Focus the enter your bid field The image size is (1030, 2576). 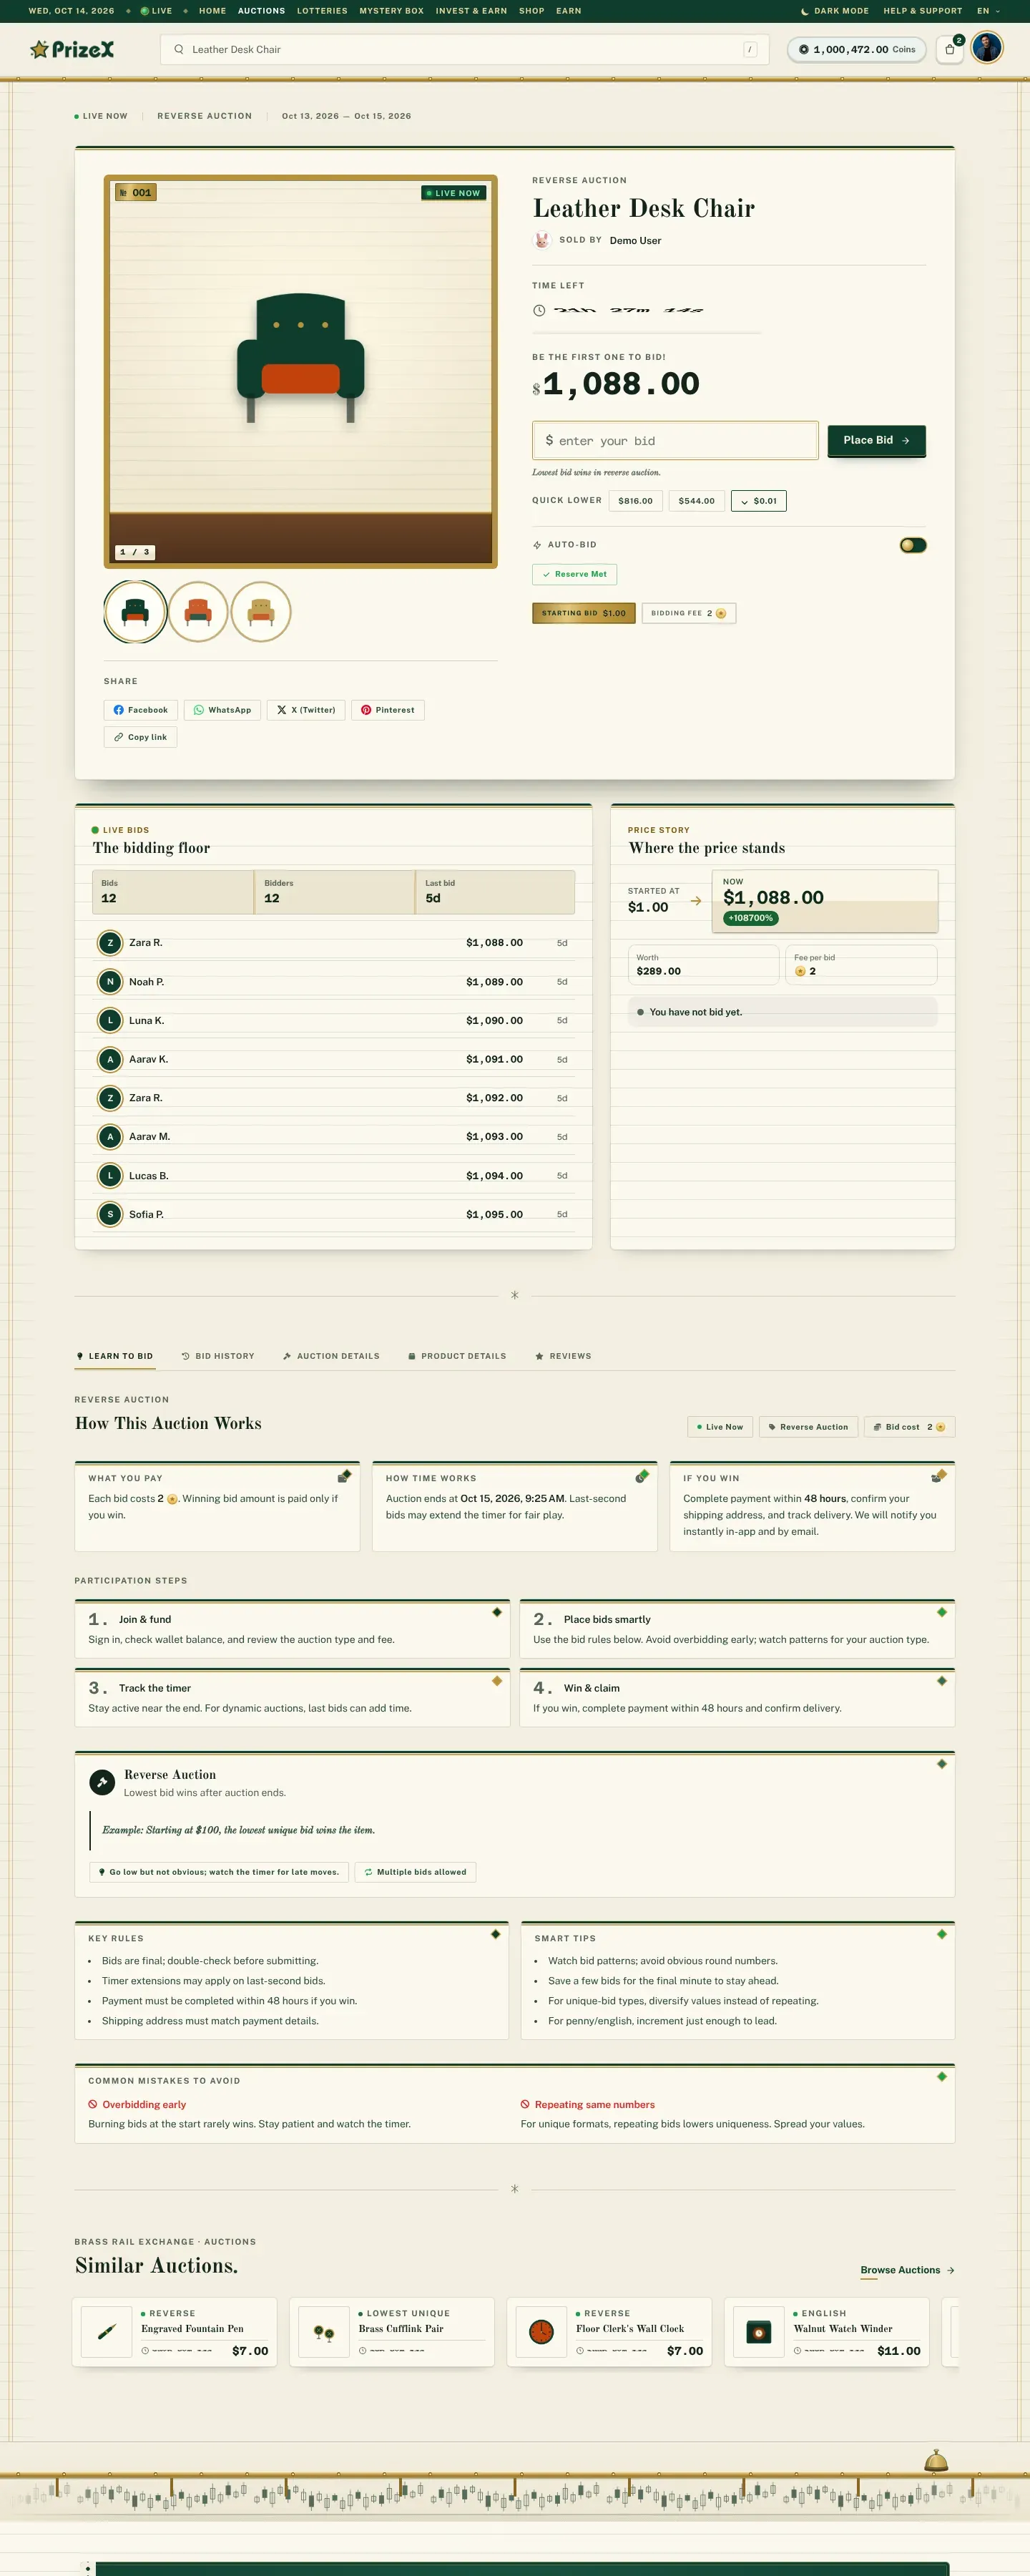click(x=675, y=441)
